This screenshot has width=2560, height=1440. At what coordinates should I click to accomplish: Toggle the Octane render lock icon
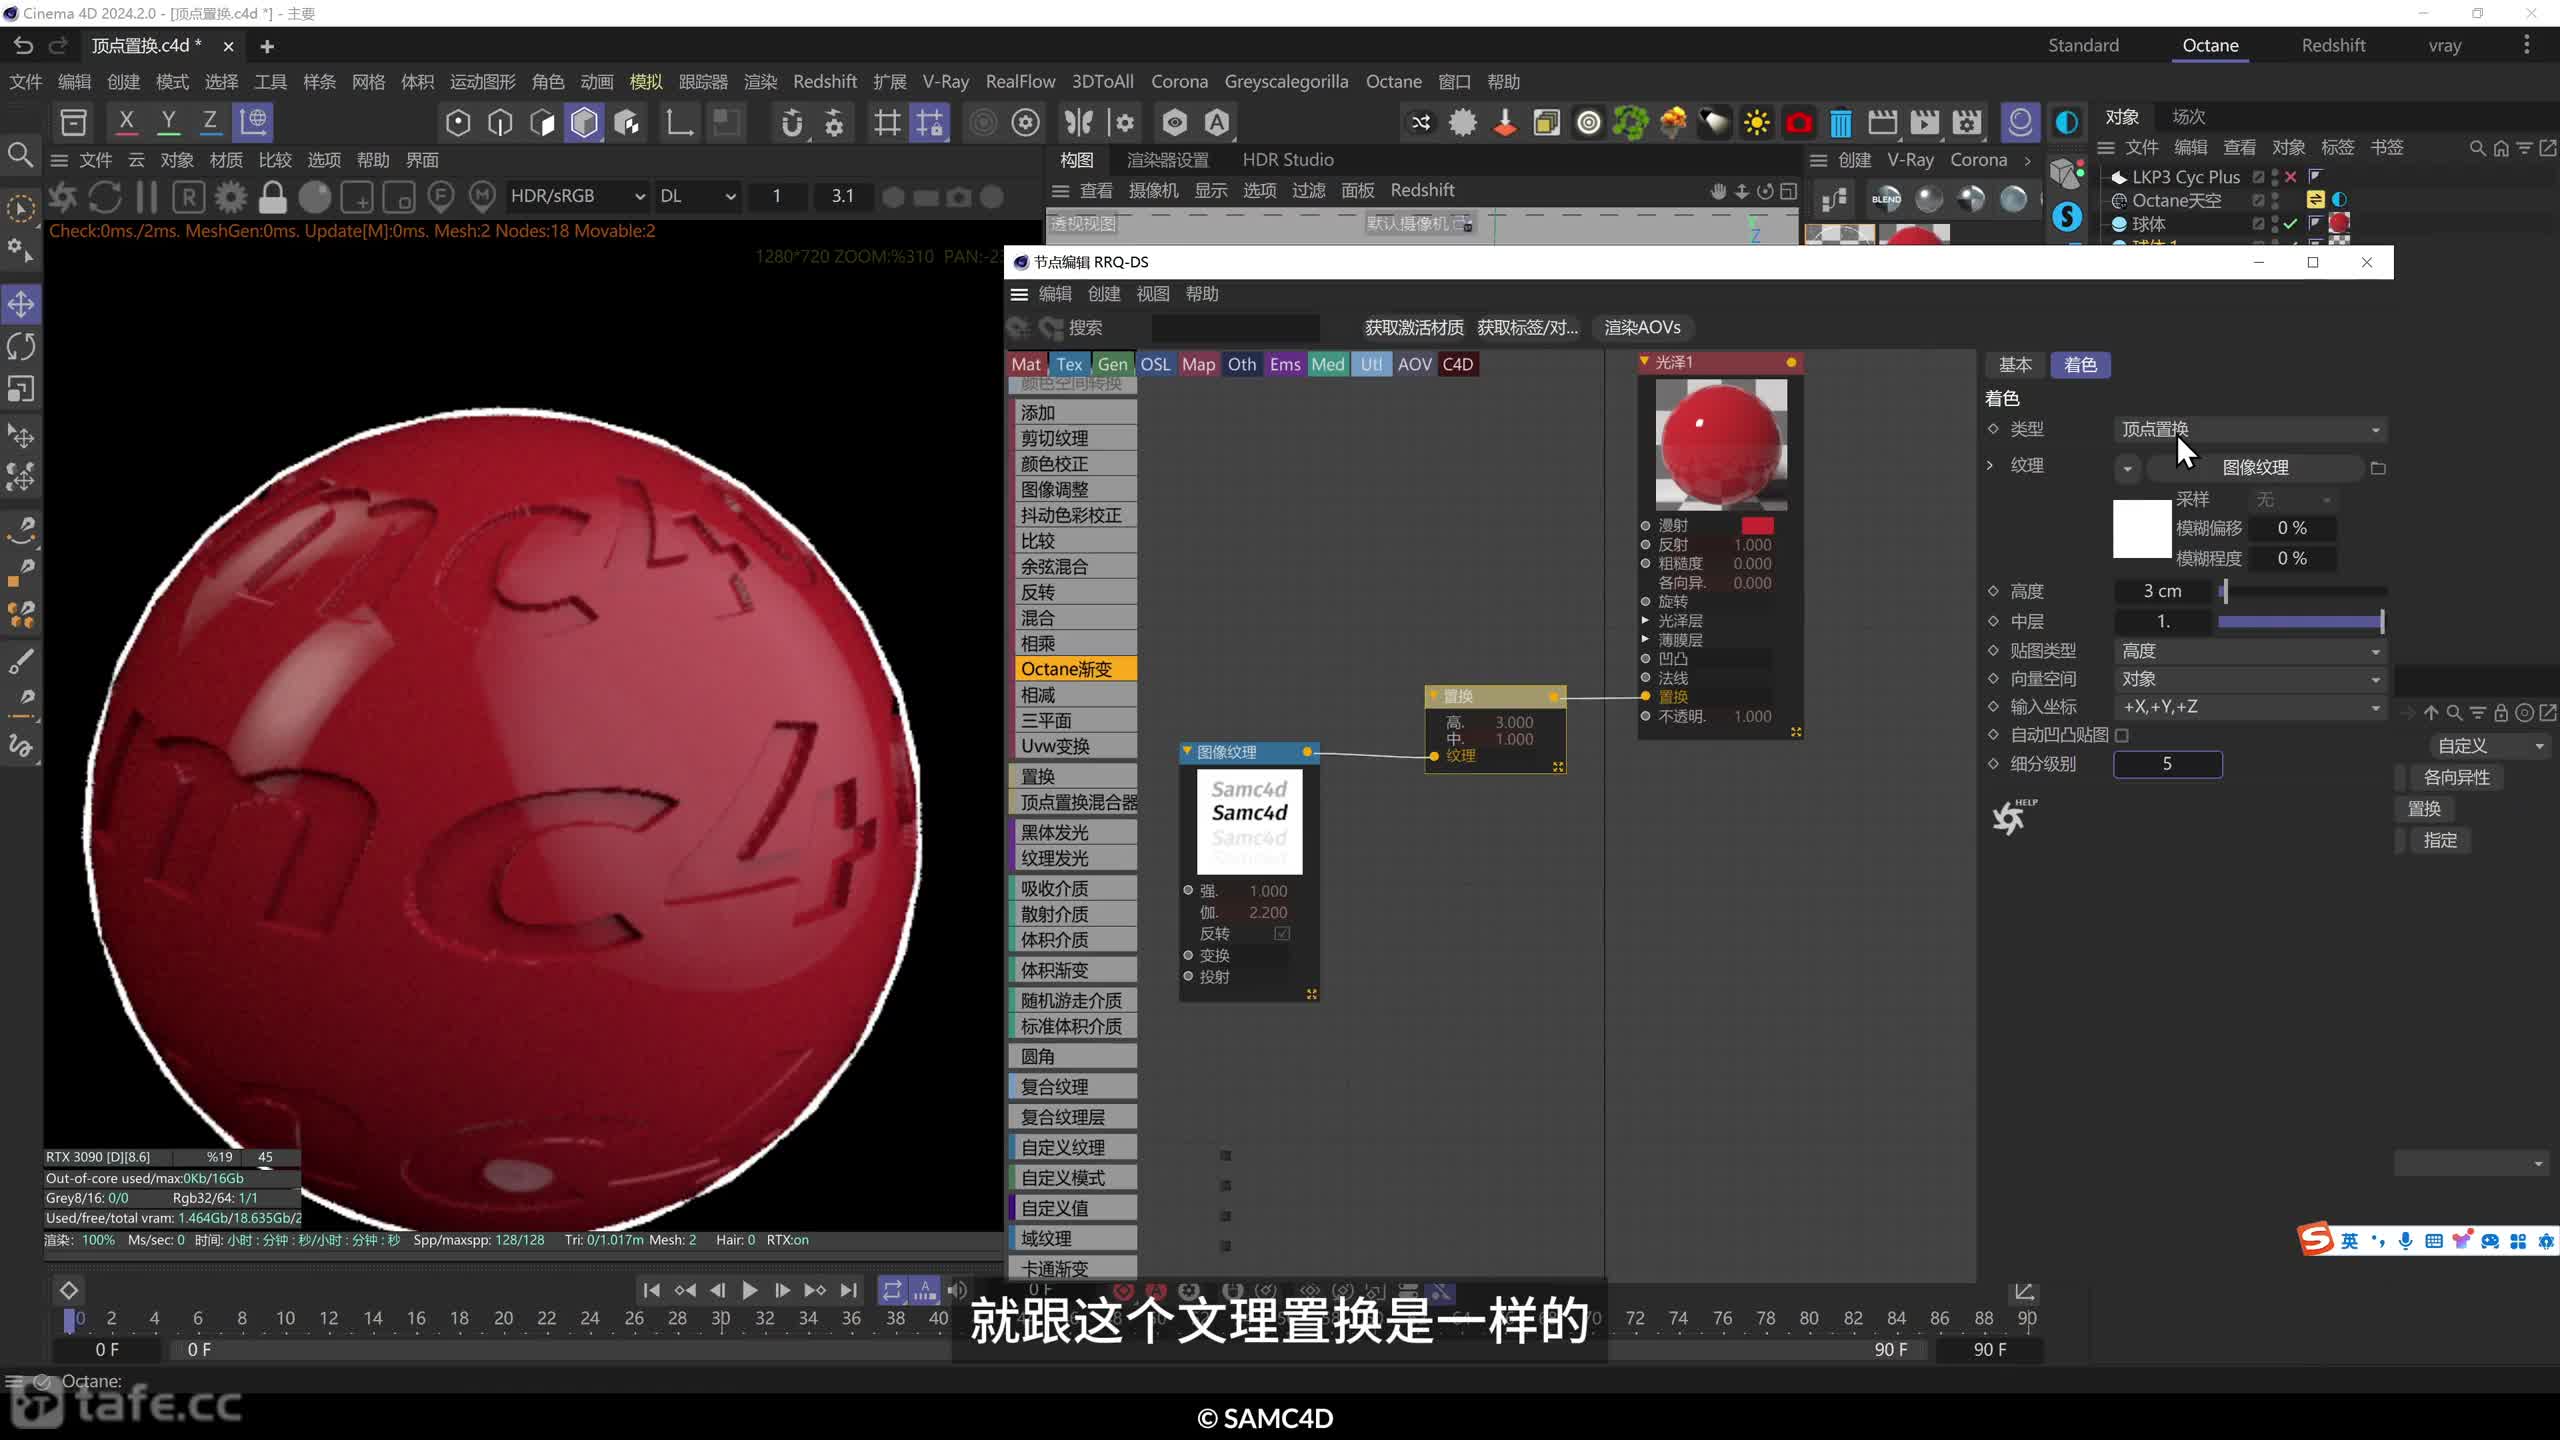click(272, 197)
